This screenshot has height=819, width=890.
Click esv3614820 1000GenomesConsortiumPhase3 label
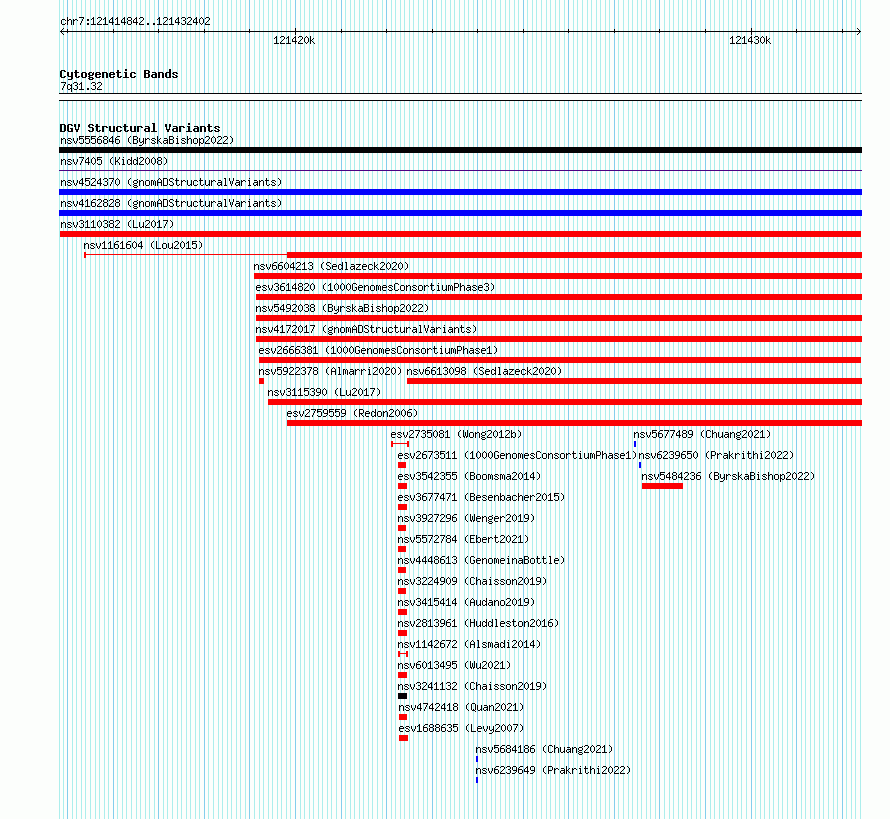click(375, 287)
